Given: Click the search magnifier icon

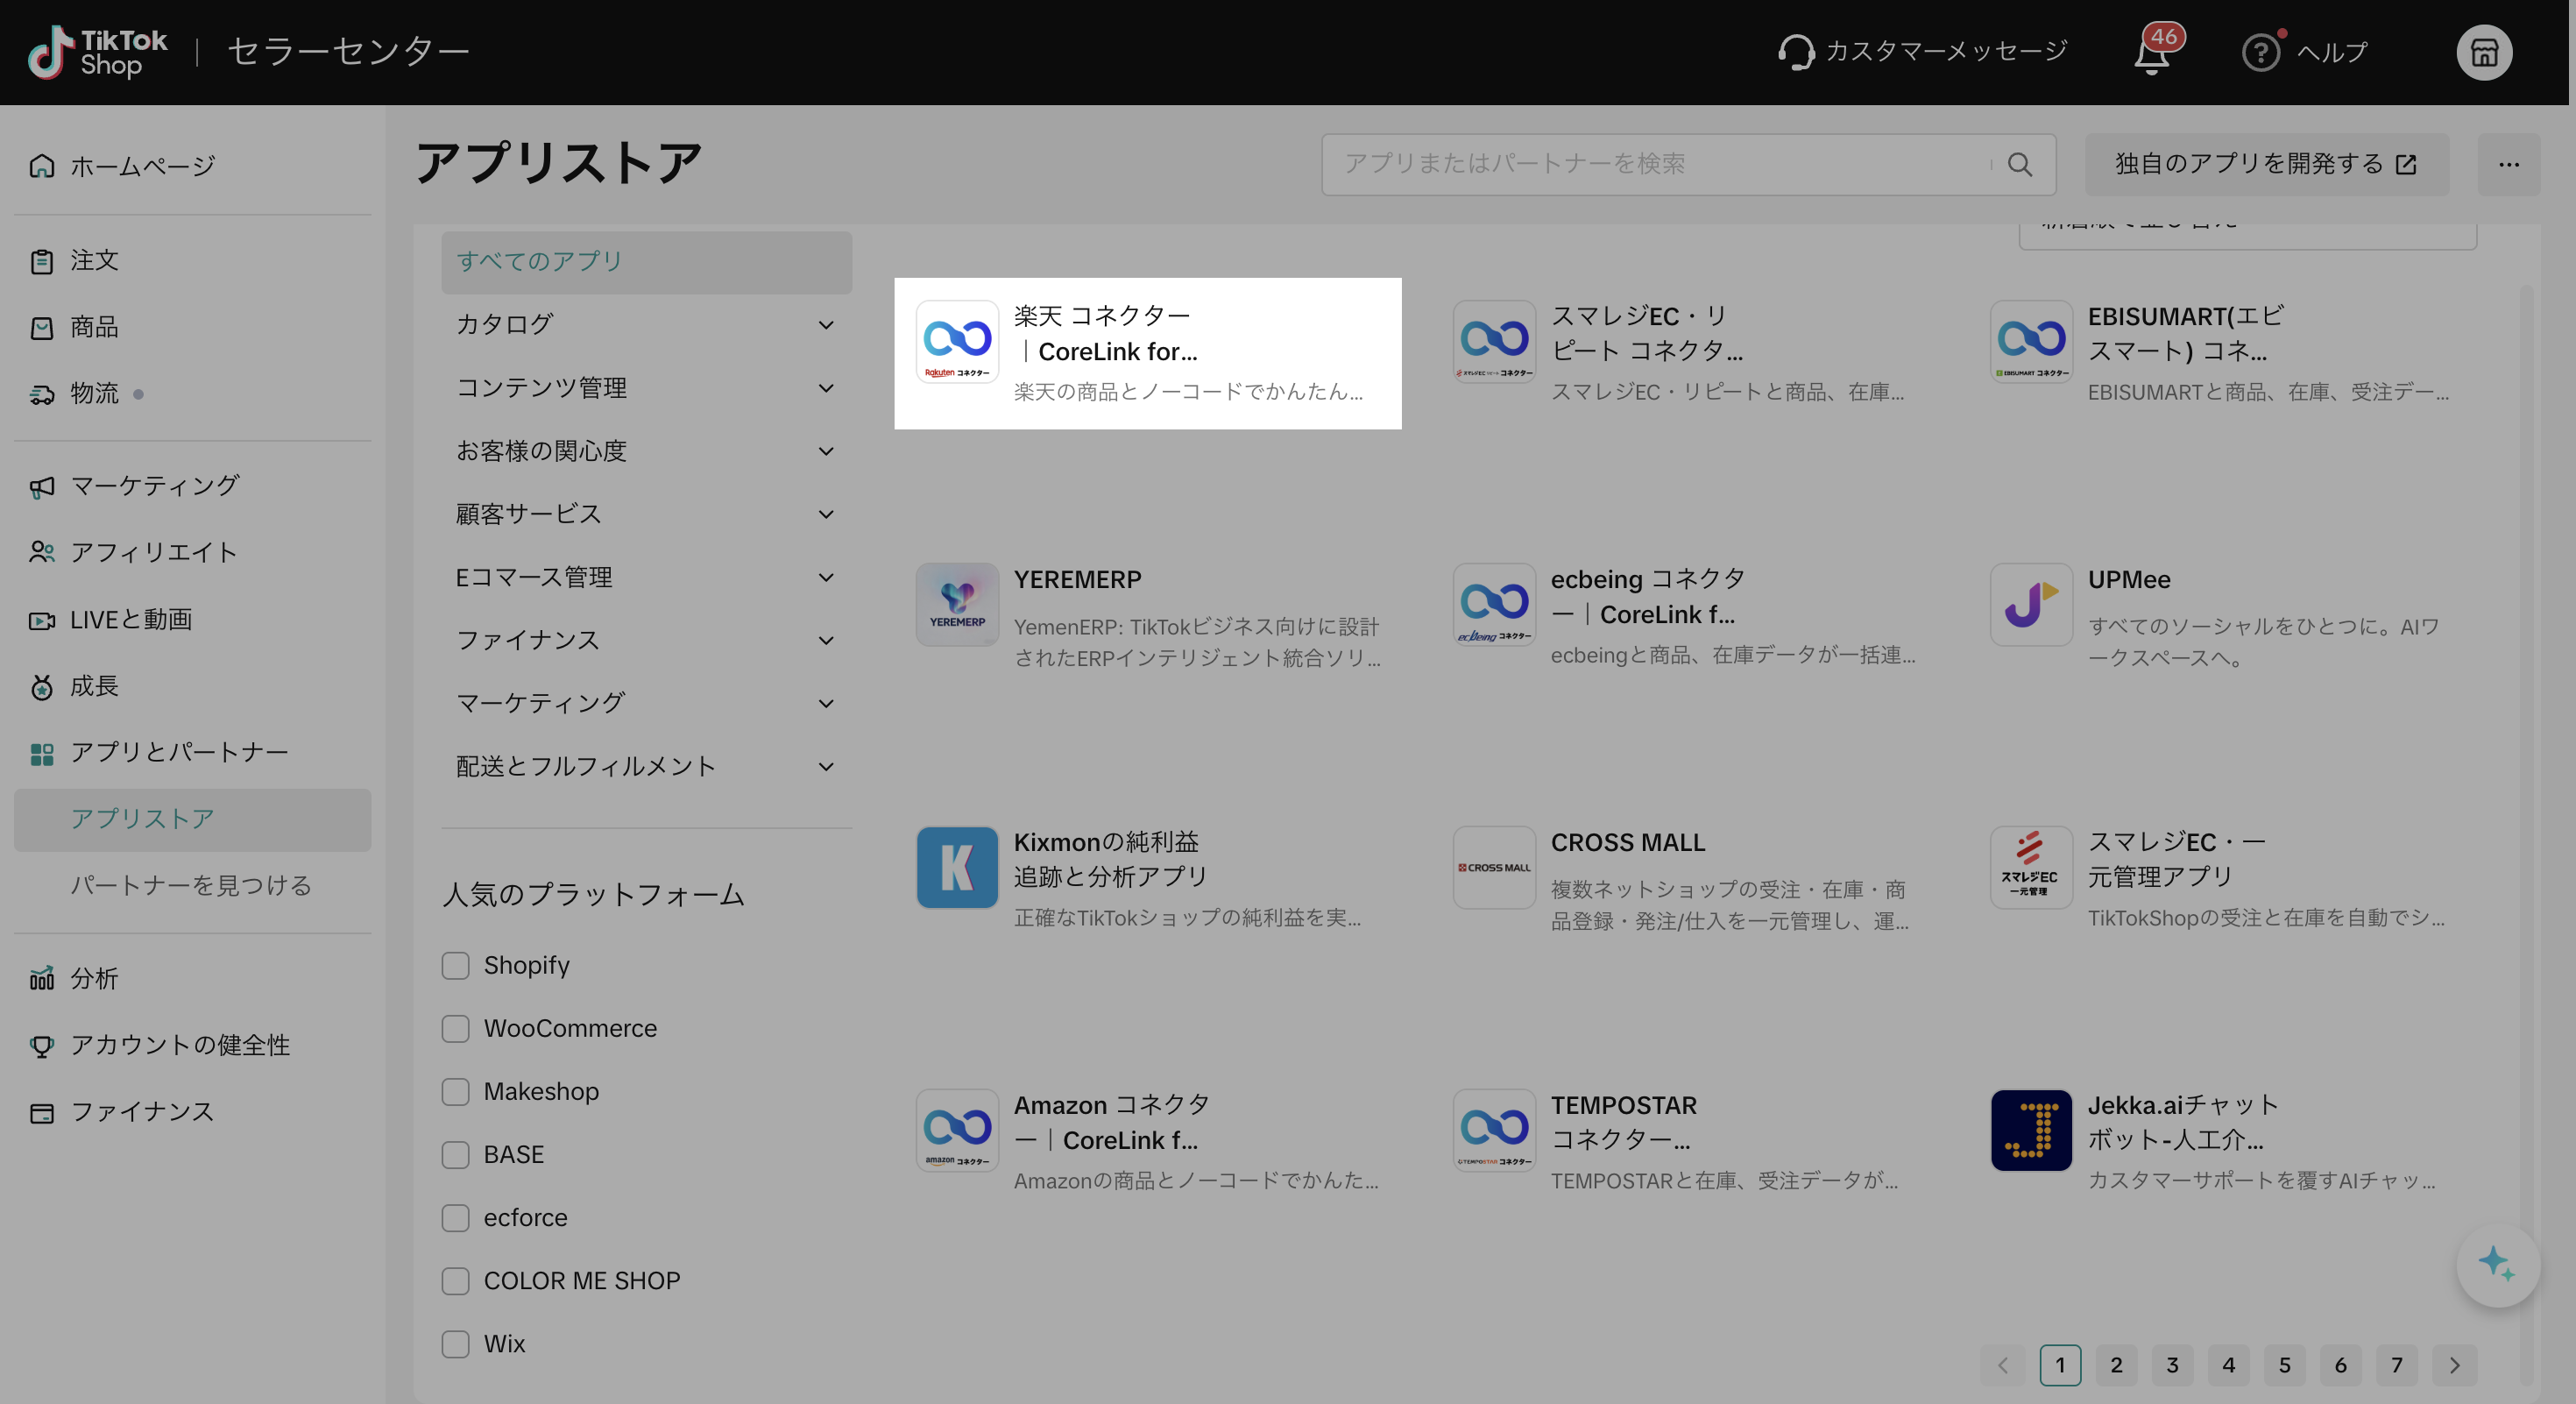Looking at the screenshot, I should [2020, 165].
